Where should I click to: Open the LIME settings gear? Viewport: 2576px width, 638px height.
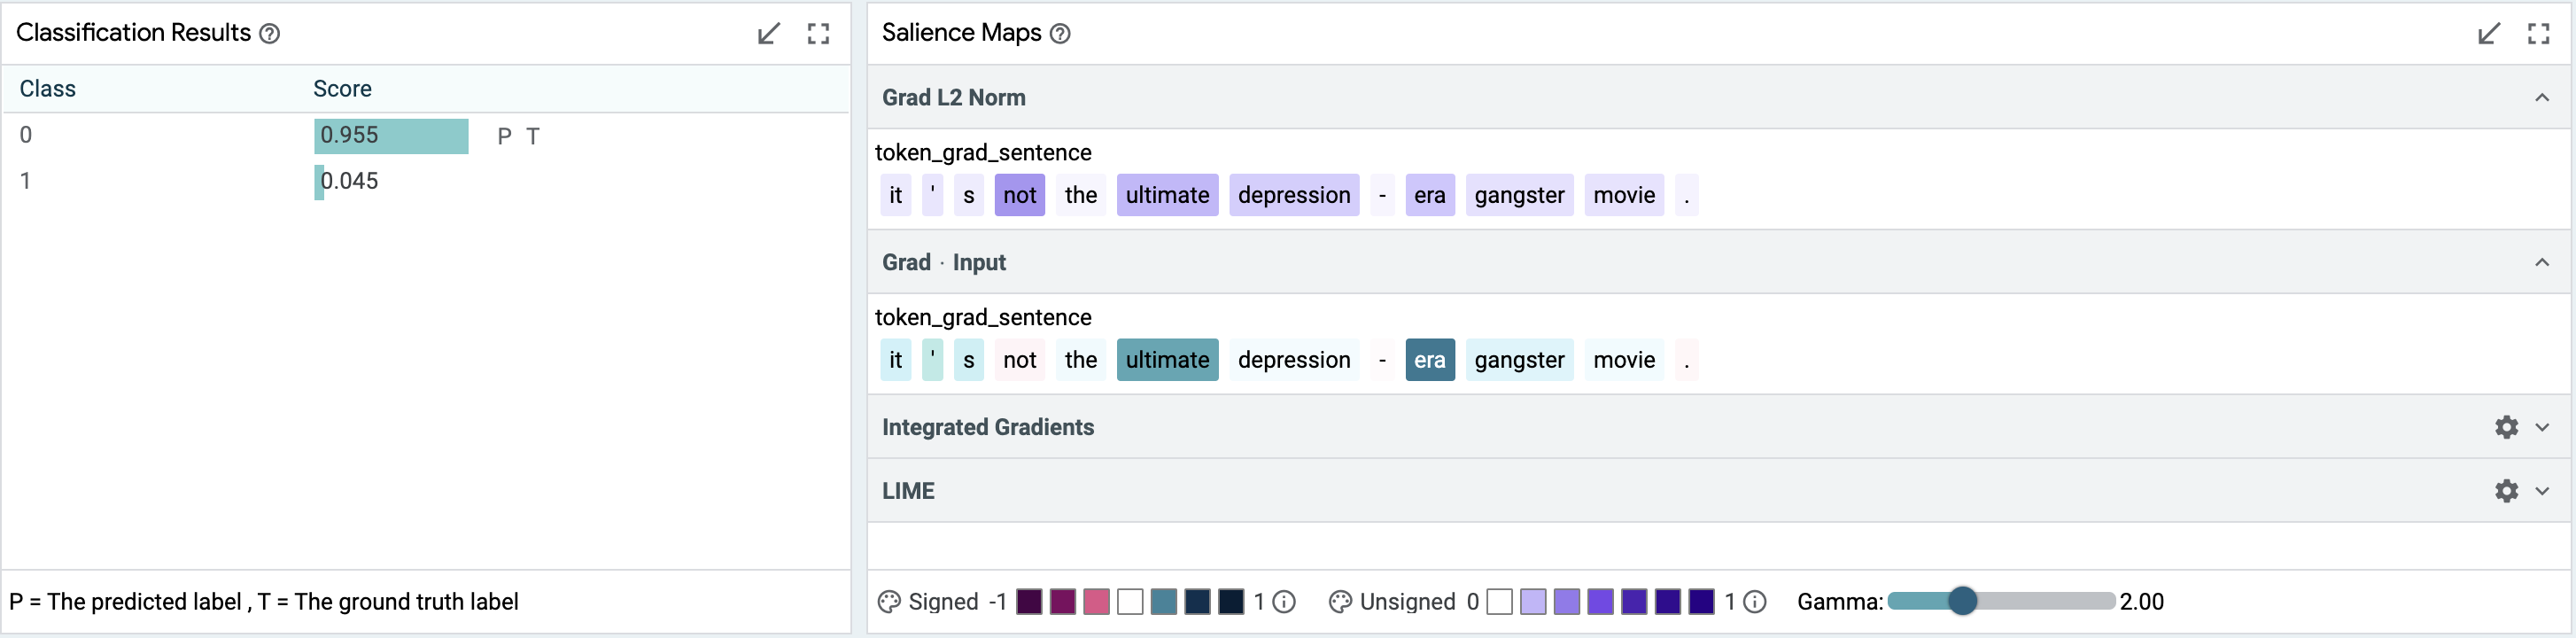pyautogui.click(x=2506, y=491)
